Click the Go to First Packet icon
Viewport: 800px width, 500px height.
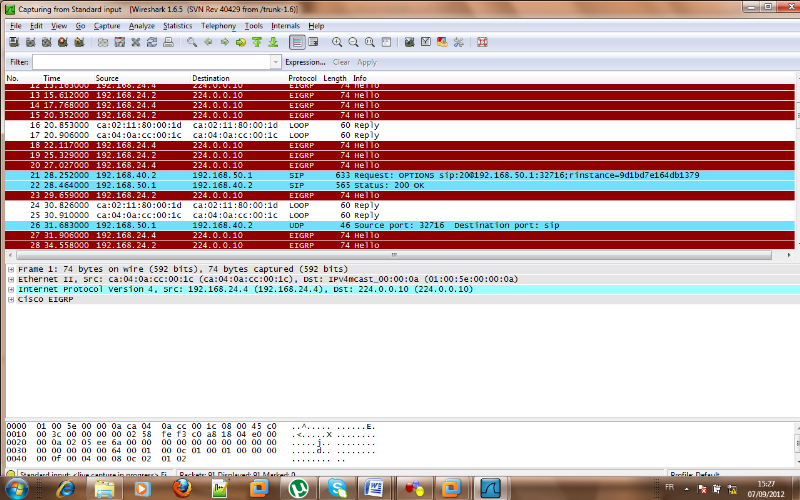257,43
